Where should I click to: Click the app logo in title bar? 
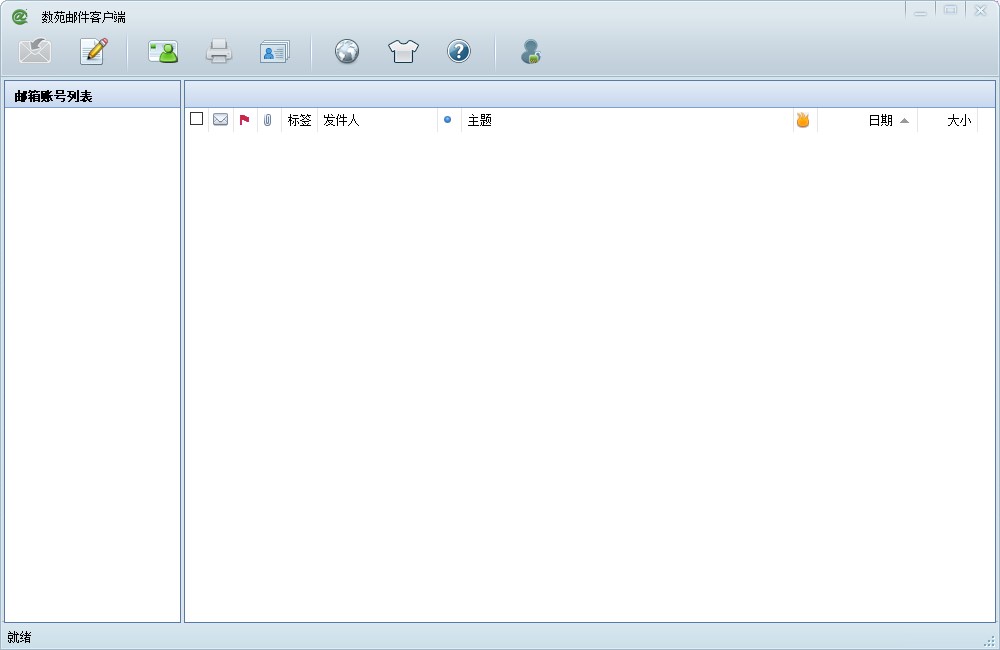20,17
